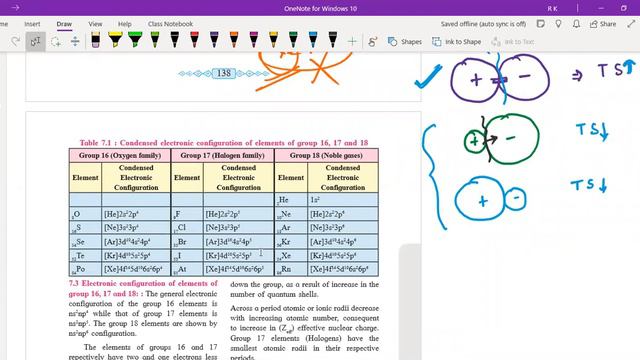Enable Ink to Shape
640x360 pixels.
coord(456,42)
